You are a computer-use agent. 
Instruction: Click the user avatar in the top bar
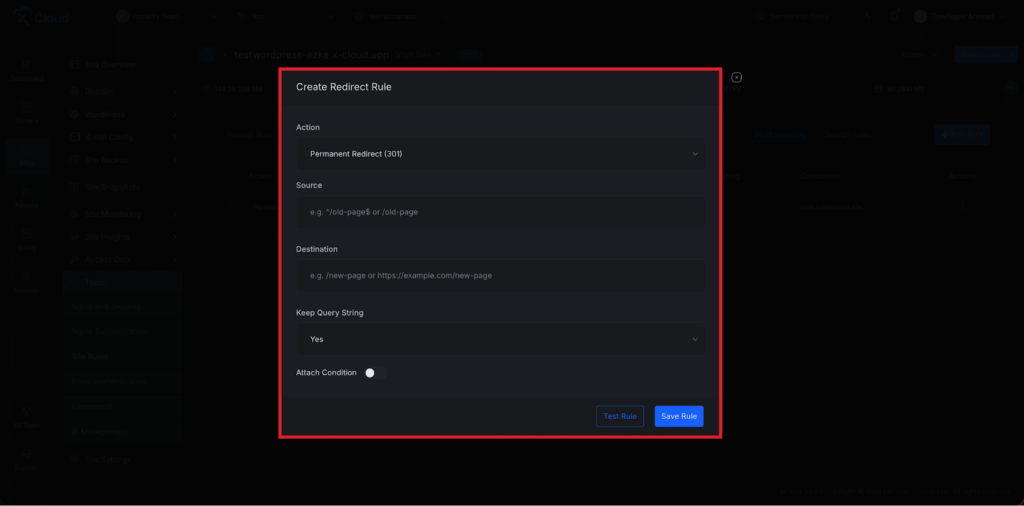(x=920, y=17)
